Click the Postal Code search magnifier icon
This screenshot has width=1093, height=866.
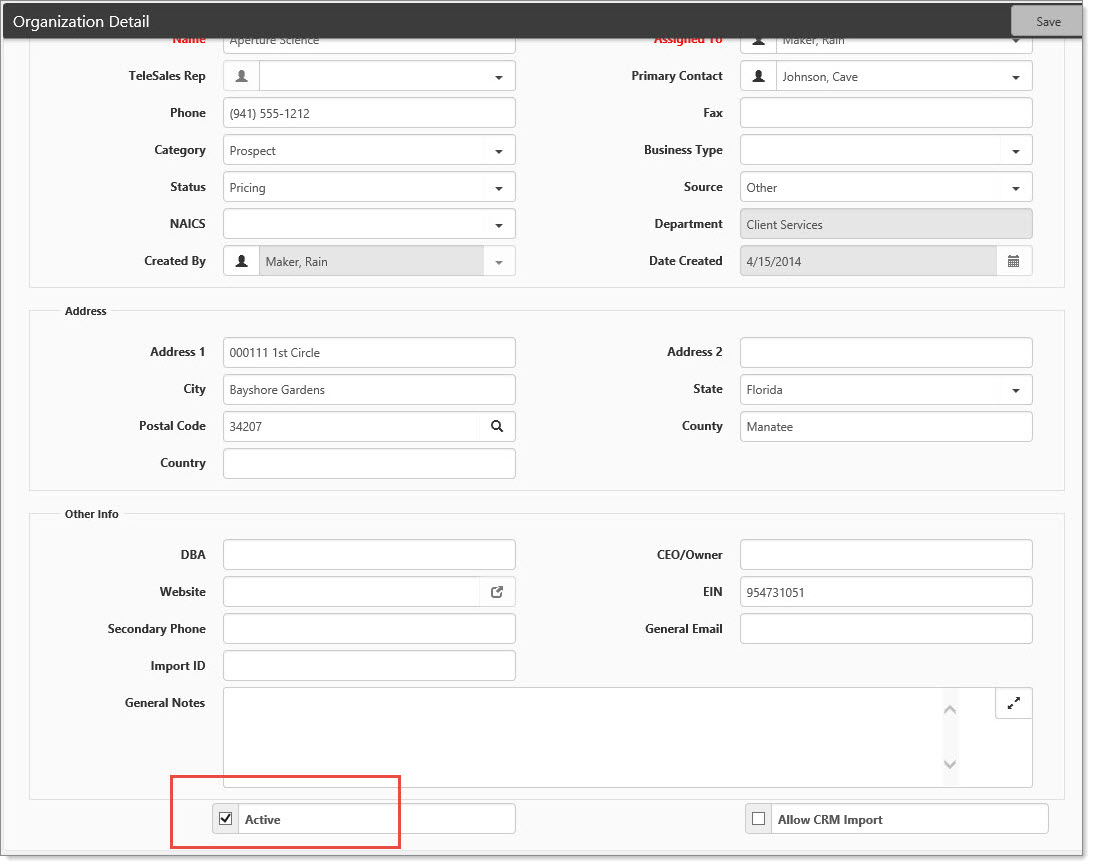pos(497,426)
